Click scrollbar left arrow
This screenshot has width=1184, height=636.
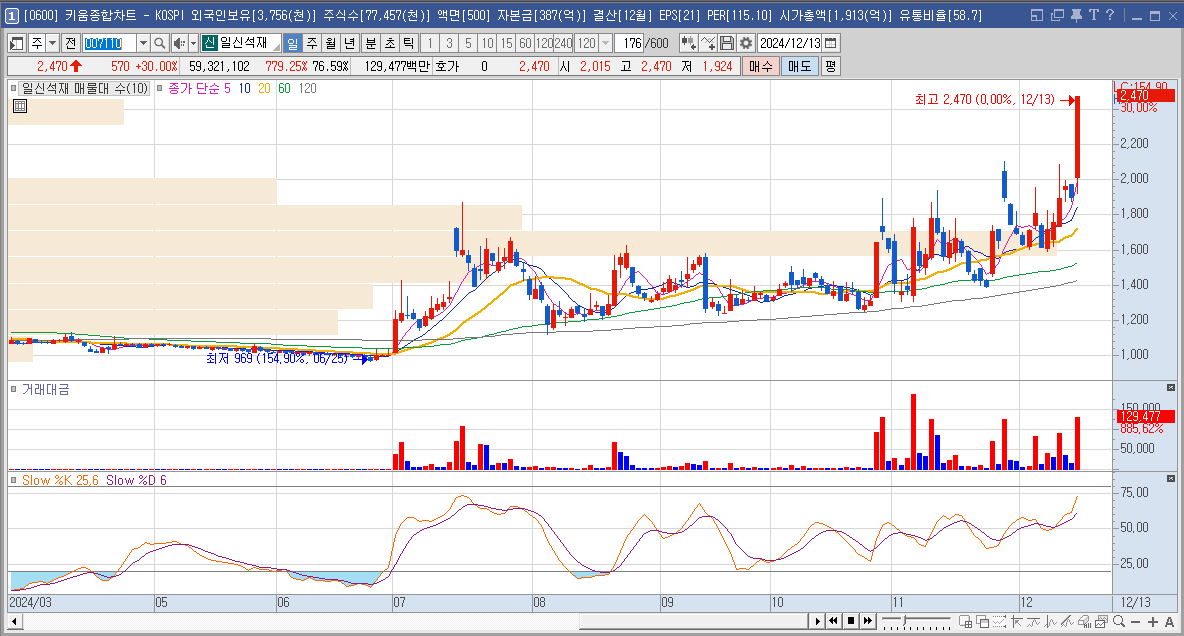pyautogui.click(x=14, y=622)
